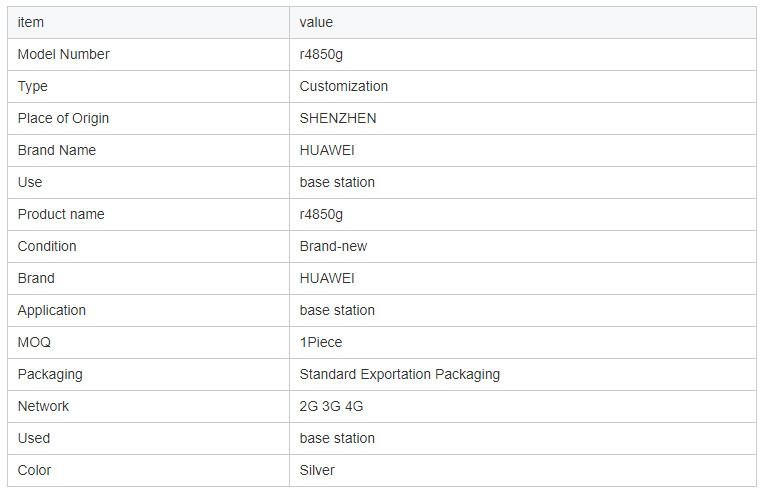Click the Customization type value

(343, 86)
